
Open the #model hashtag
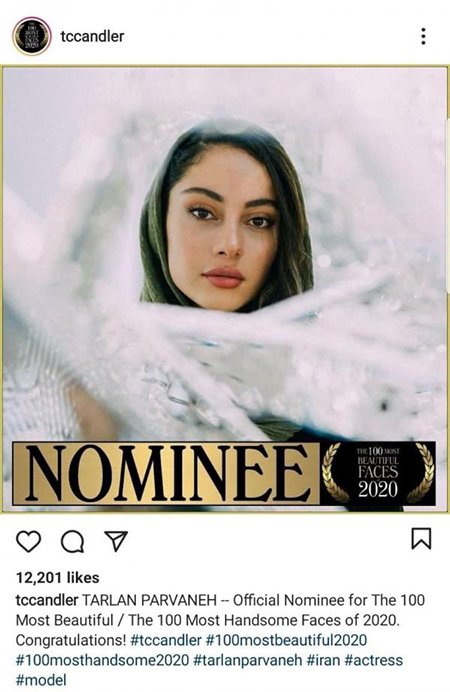[41, 680]
